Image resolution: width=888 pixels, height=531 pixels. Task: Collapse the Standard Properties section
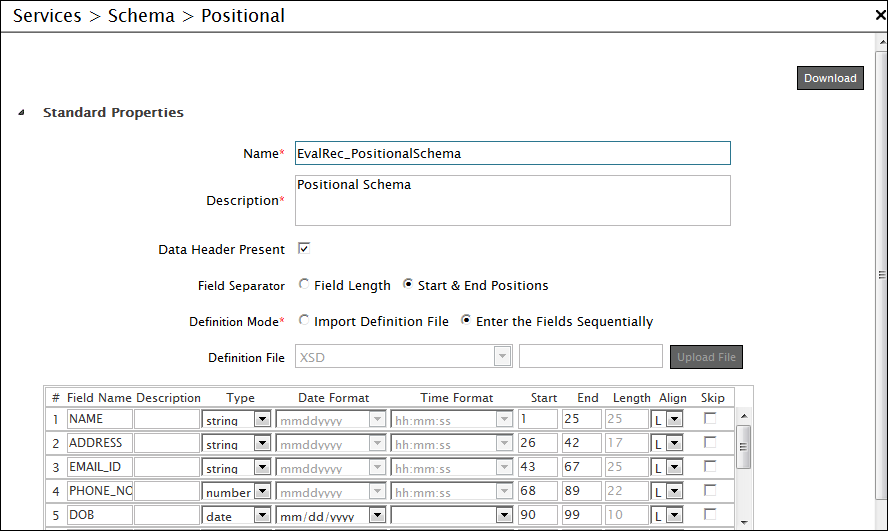coord(22,113)
